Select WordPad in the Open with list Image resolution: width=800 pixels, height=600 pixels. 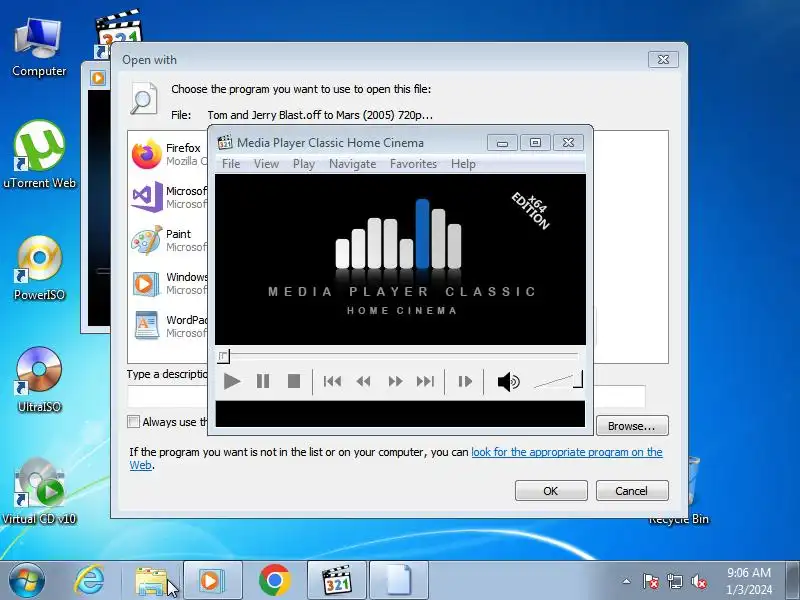click(x=168, y=326)
